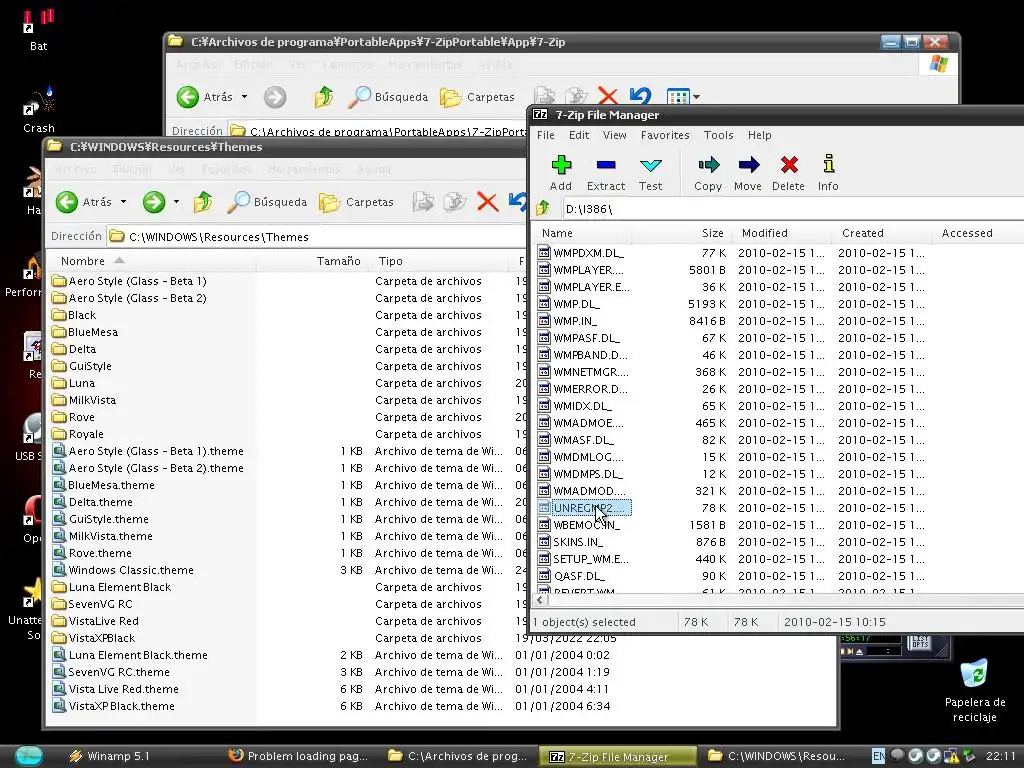
Task: Click left arrow of 7-Zip horizontal scrollbar
Action: pyautogui.click(x=539, y=600)
